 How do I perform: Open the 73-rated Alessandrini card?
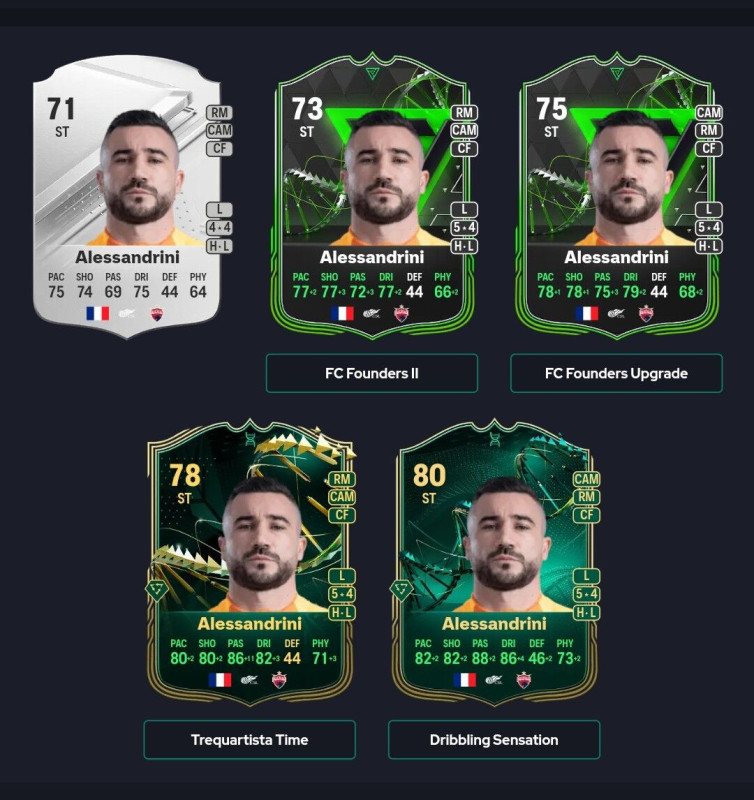[372, 196]
